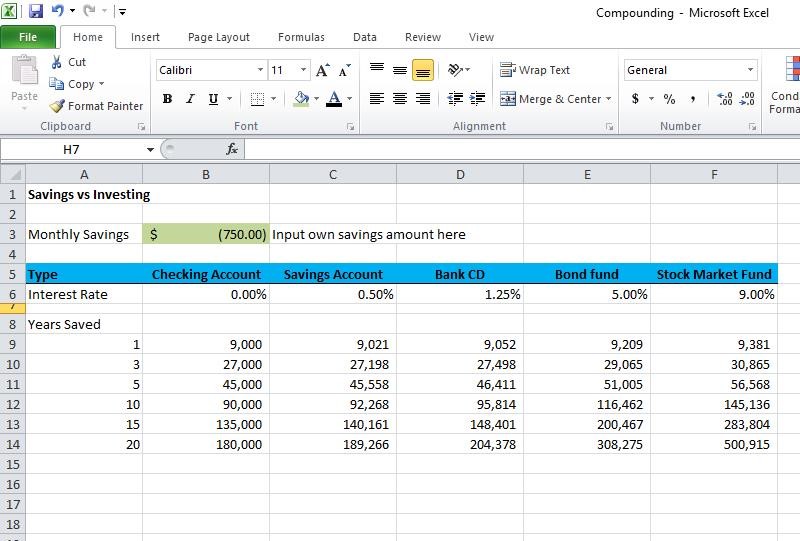Apply the yellow Fill Color bucket

pos(301,99)
